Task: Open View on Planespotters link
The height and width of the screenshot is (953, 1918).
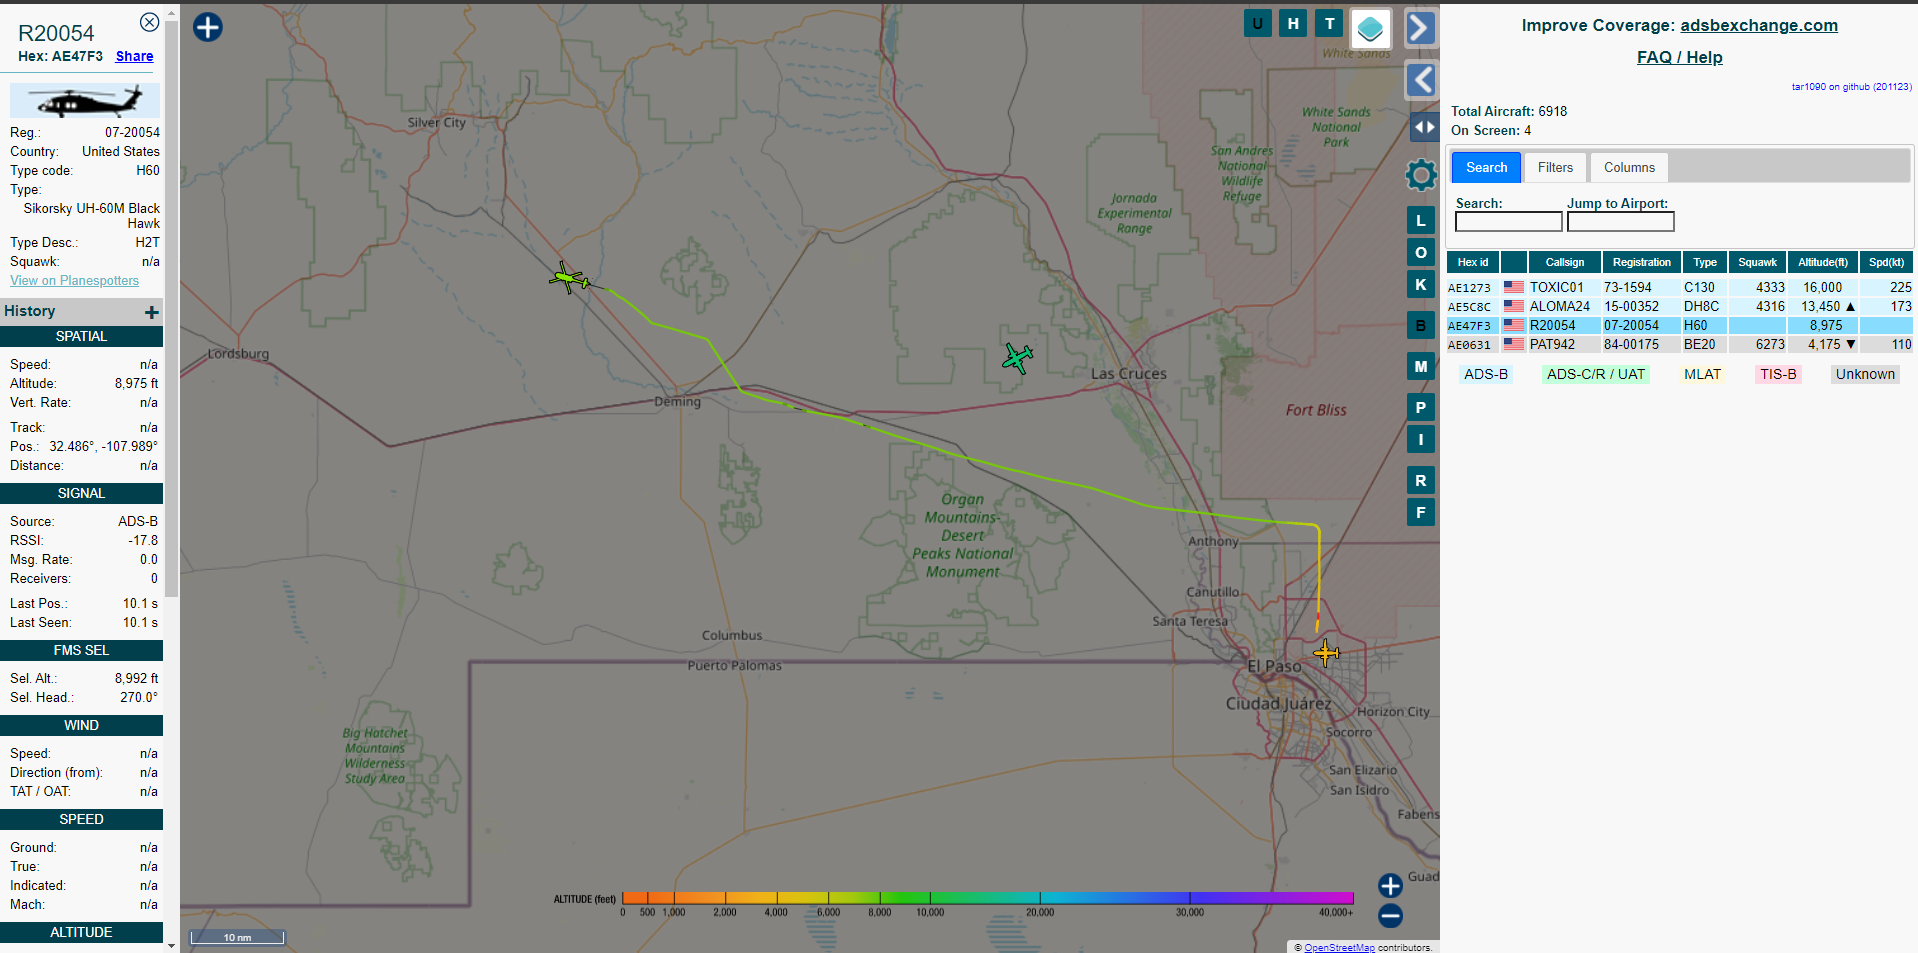Action: coord(75,281)
